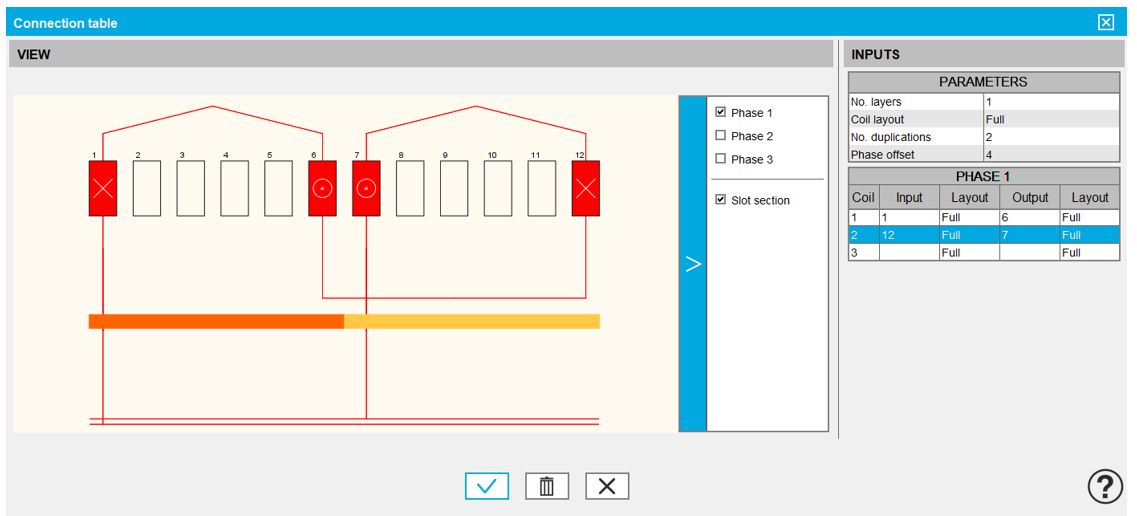Select red crossed slot 1 in diagram
The image size is (1137, 516).
(103, 188)
